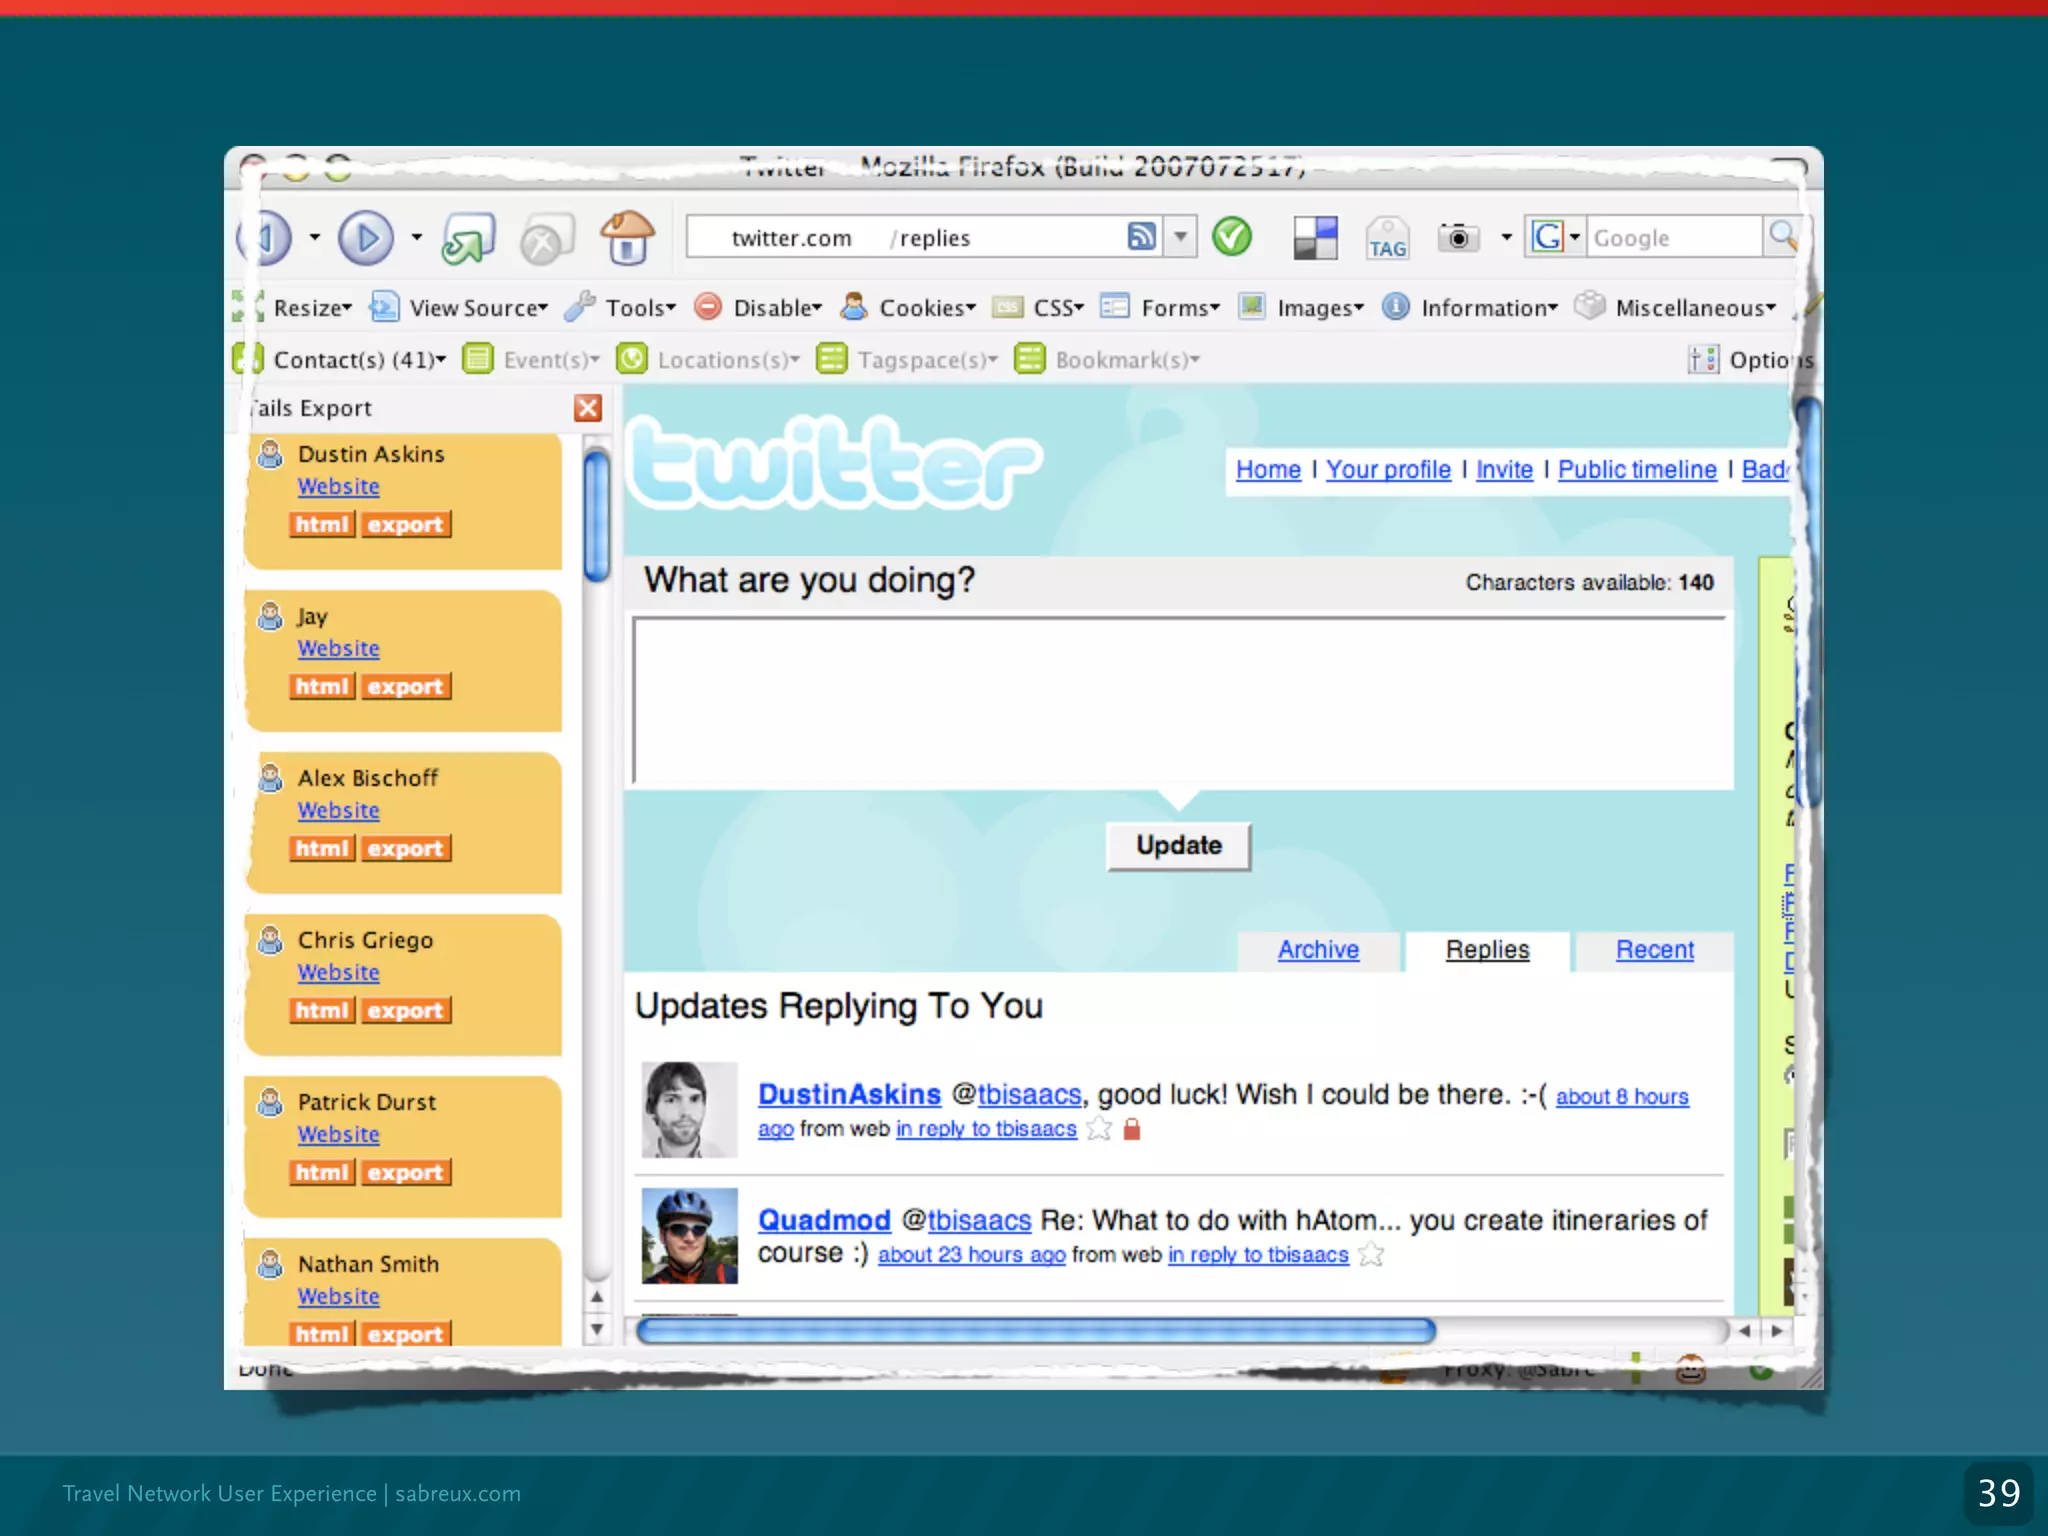
Task: Open the Bookmark(s) menu
Action: point(1108,359)
